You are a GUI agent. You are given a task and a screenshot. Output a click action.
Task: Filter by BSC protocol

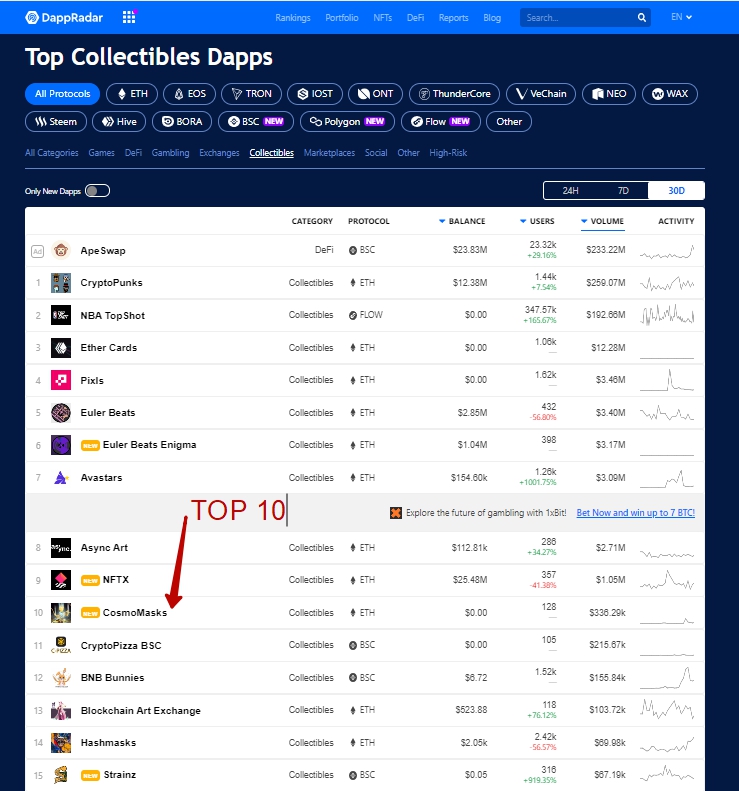tap(256, 122)
